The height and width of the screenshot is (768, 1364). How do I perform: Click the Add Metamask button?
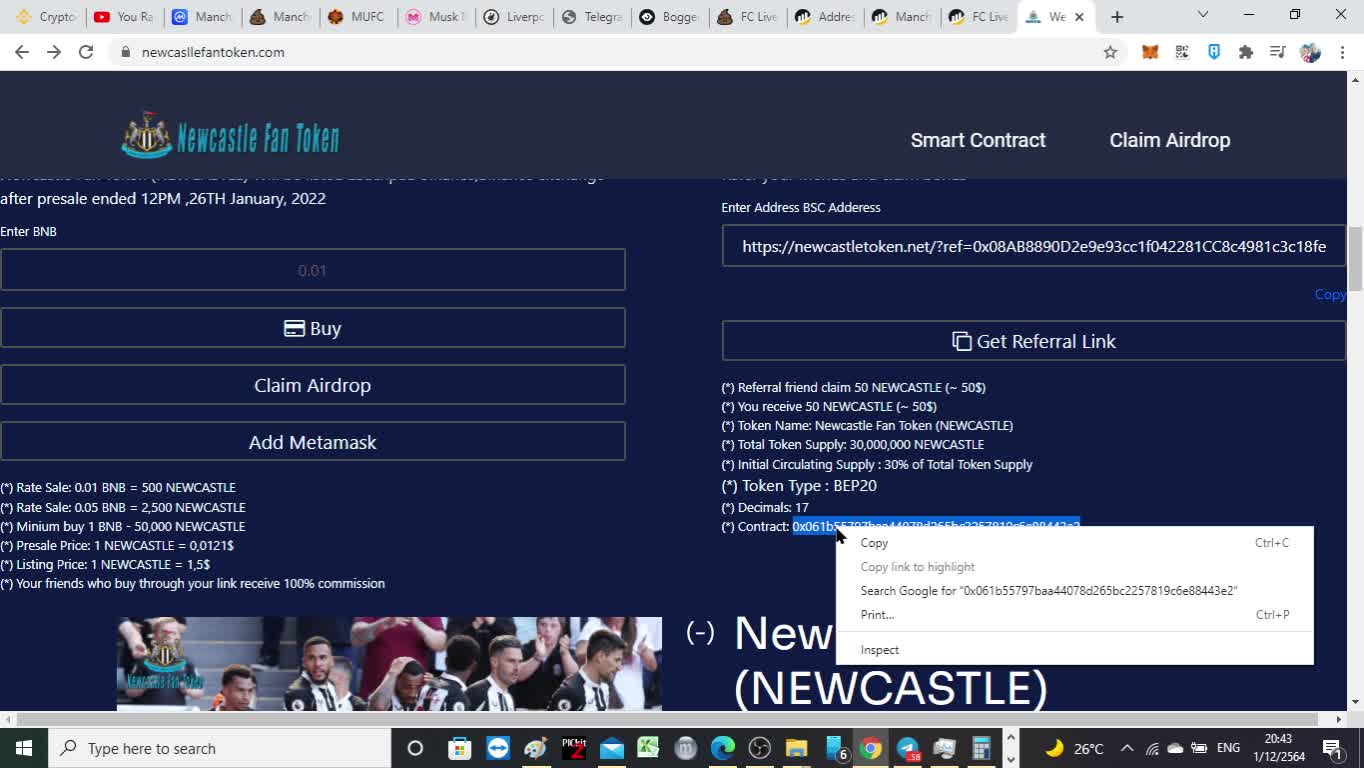pos(313,442)
